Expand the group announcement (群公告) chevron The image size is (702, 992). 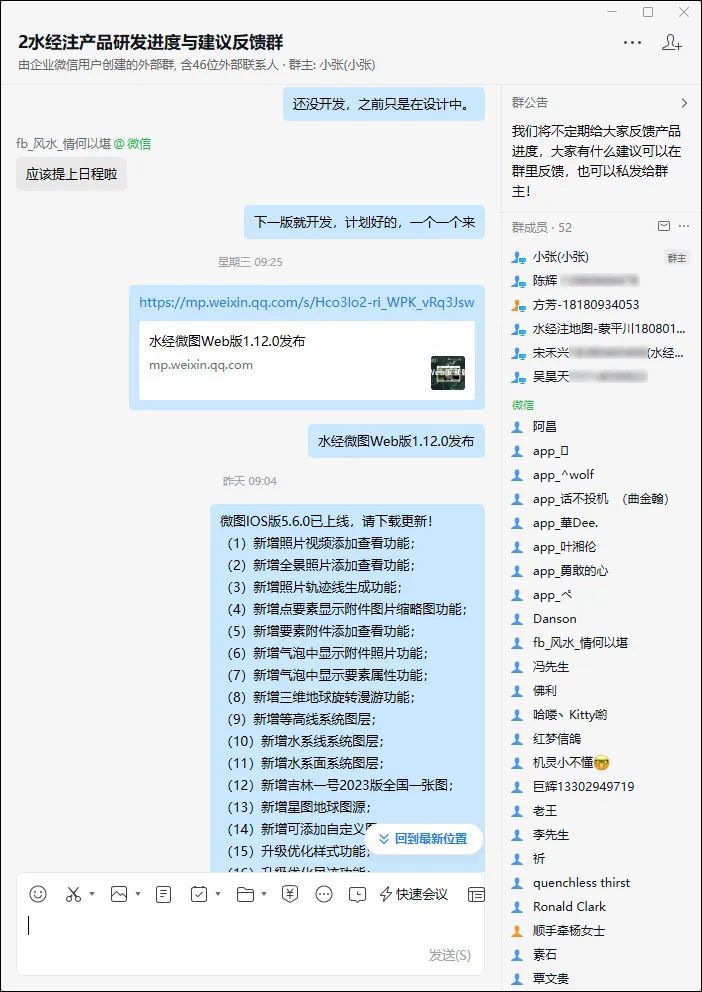[x=684, y=102]
